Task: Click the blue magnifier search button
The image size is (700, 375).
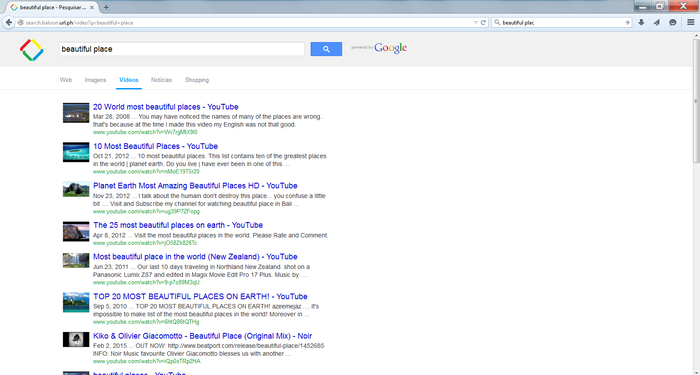Action: click(326, 49)
